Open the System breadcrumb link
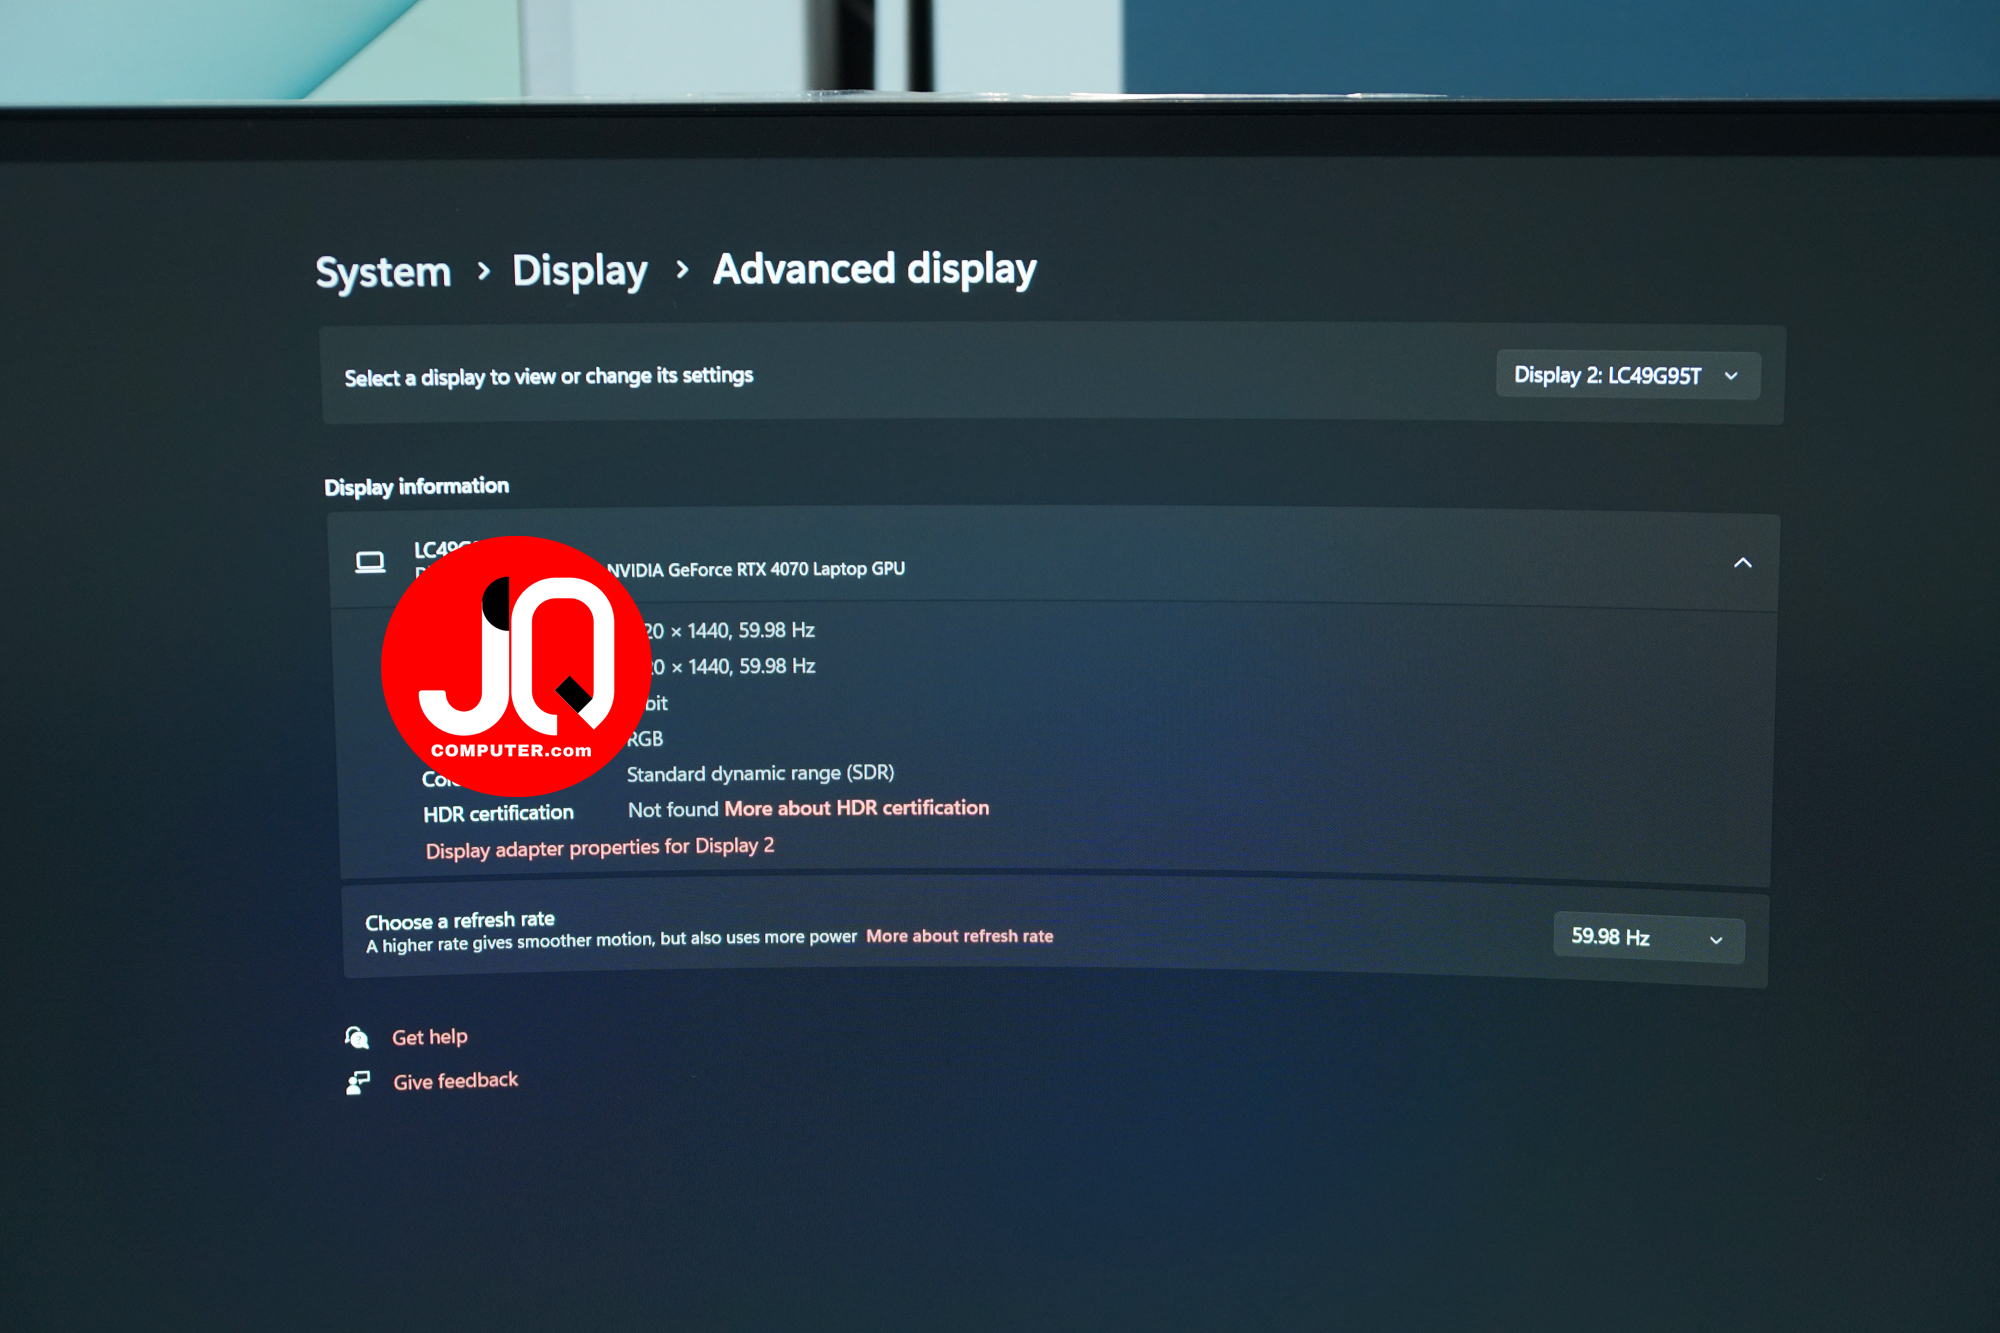 click(x=383, y=272)
